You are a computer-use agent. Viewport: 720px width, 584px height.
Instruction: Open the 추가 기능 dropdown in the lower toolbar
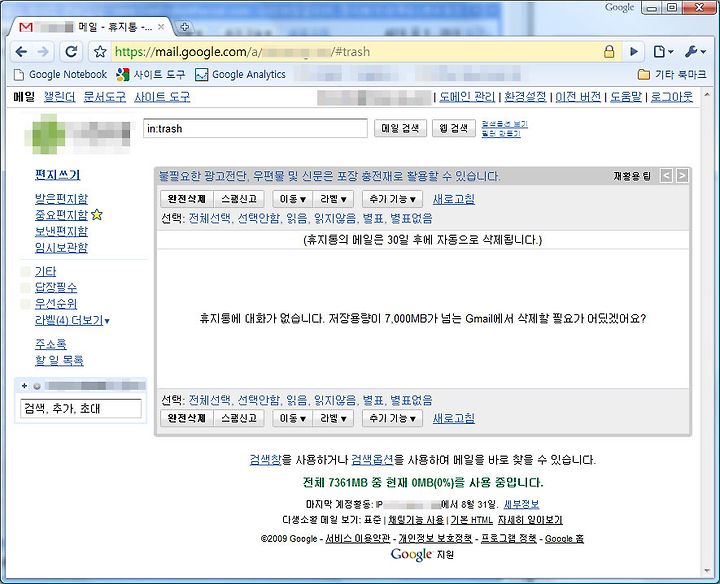point(392,418)
